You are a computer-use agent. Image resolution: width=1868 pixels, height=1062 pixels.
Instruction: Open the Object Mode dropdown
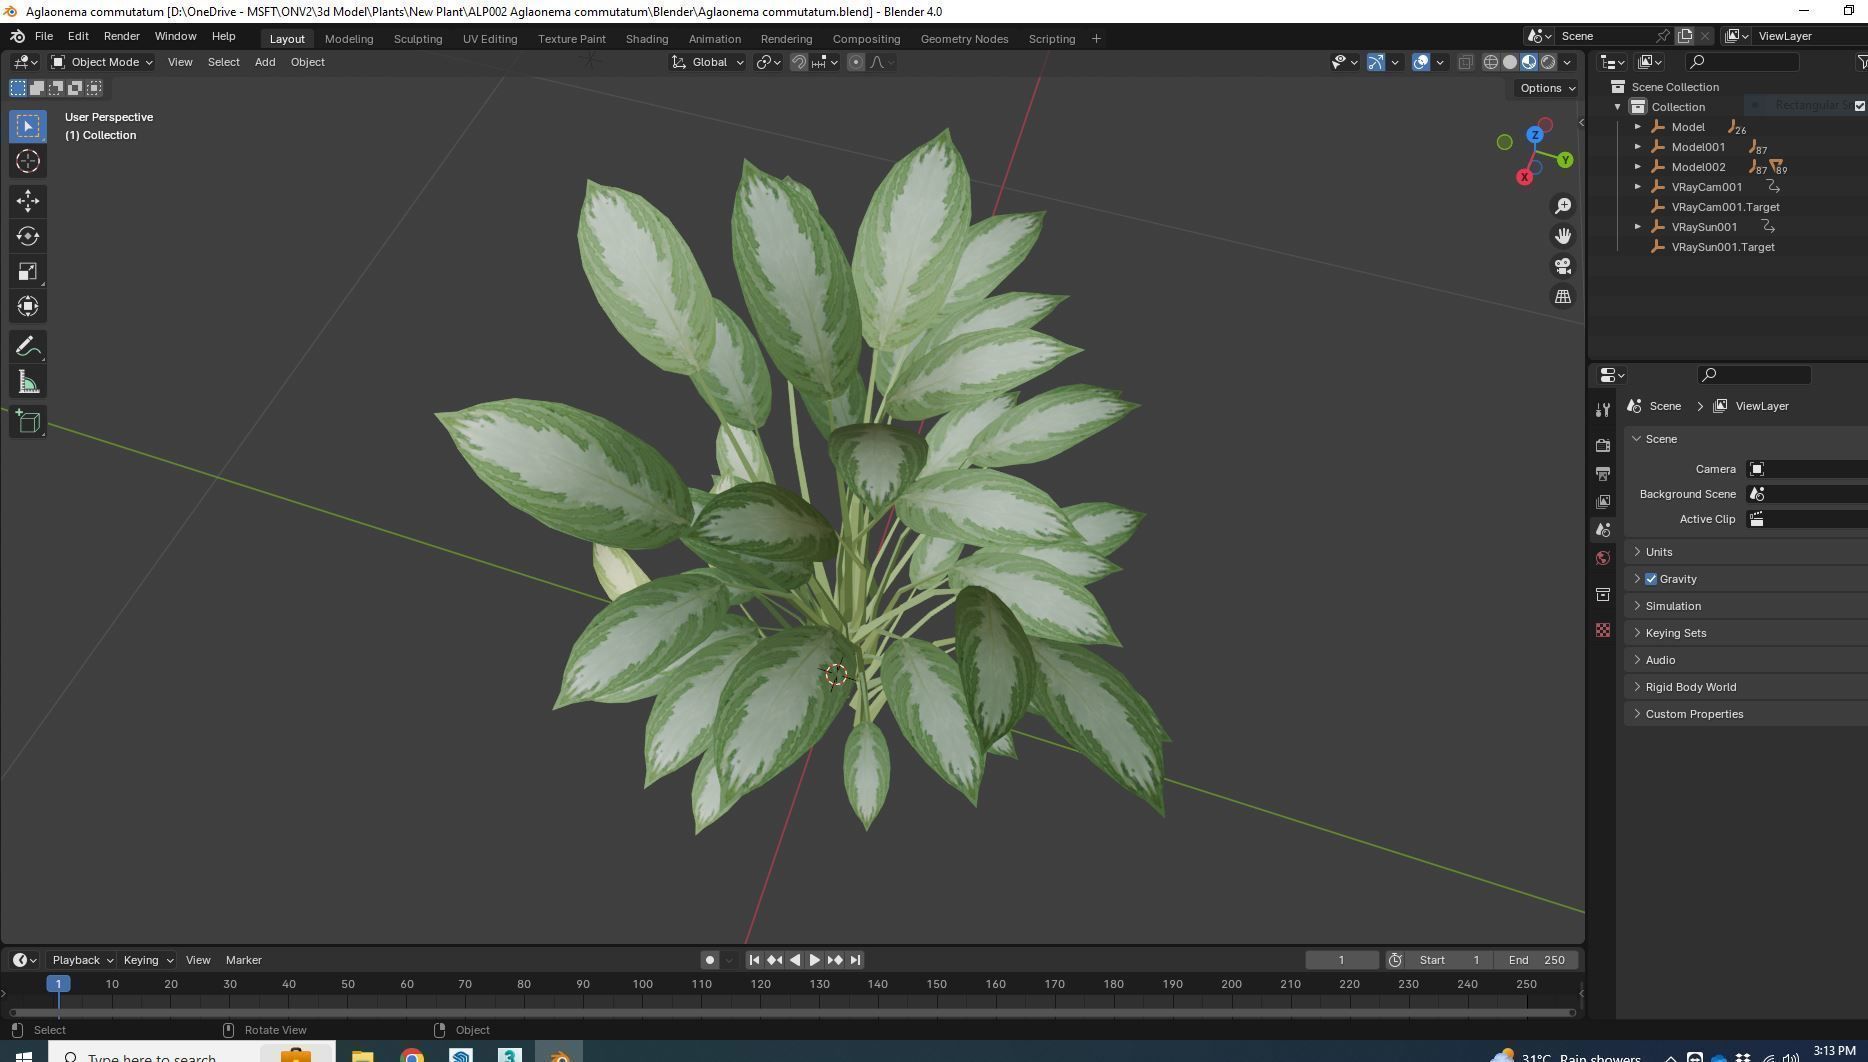pyautogui.click(x=102, y=62)
